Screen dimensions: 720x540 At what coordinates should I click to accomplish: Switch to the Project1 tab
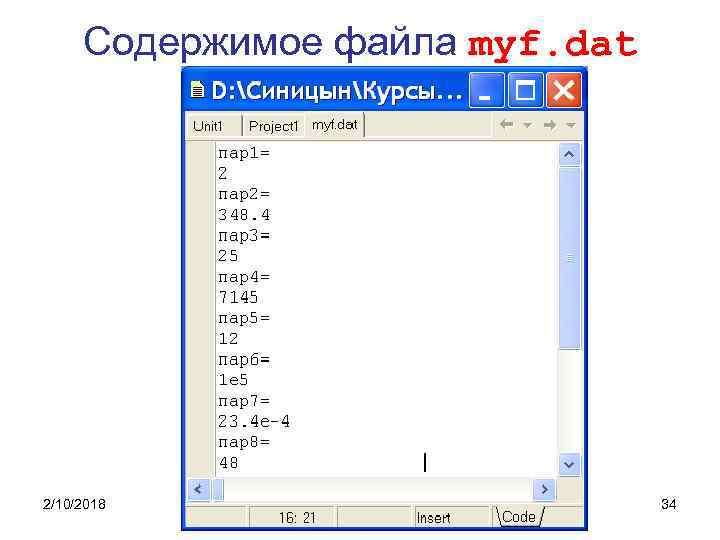pos(273,126)
